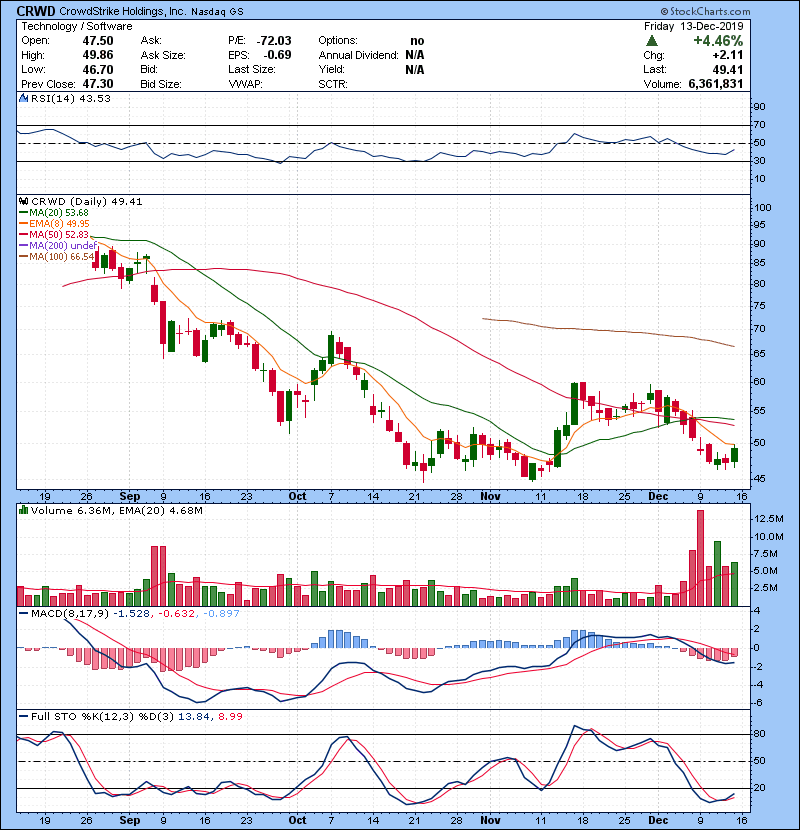Click the Full STO legend line marker
This screenshot has height=830, width=800.
point(23,717)
